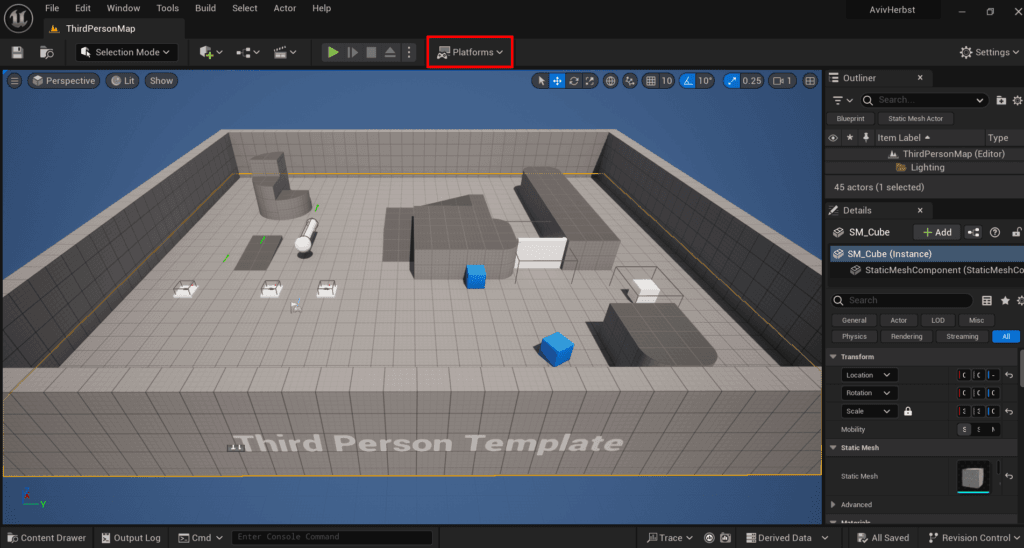
Task: Open the Cinematics clapperboard icon
Action: click(x=285, y=52)
